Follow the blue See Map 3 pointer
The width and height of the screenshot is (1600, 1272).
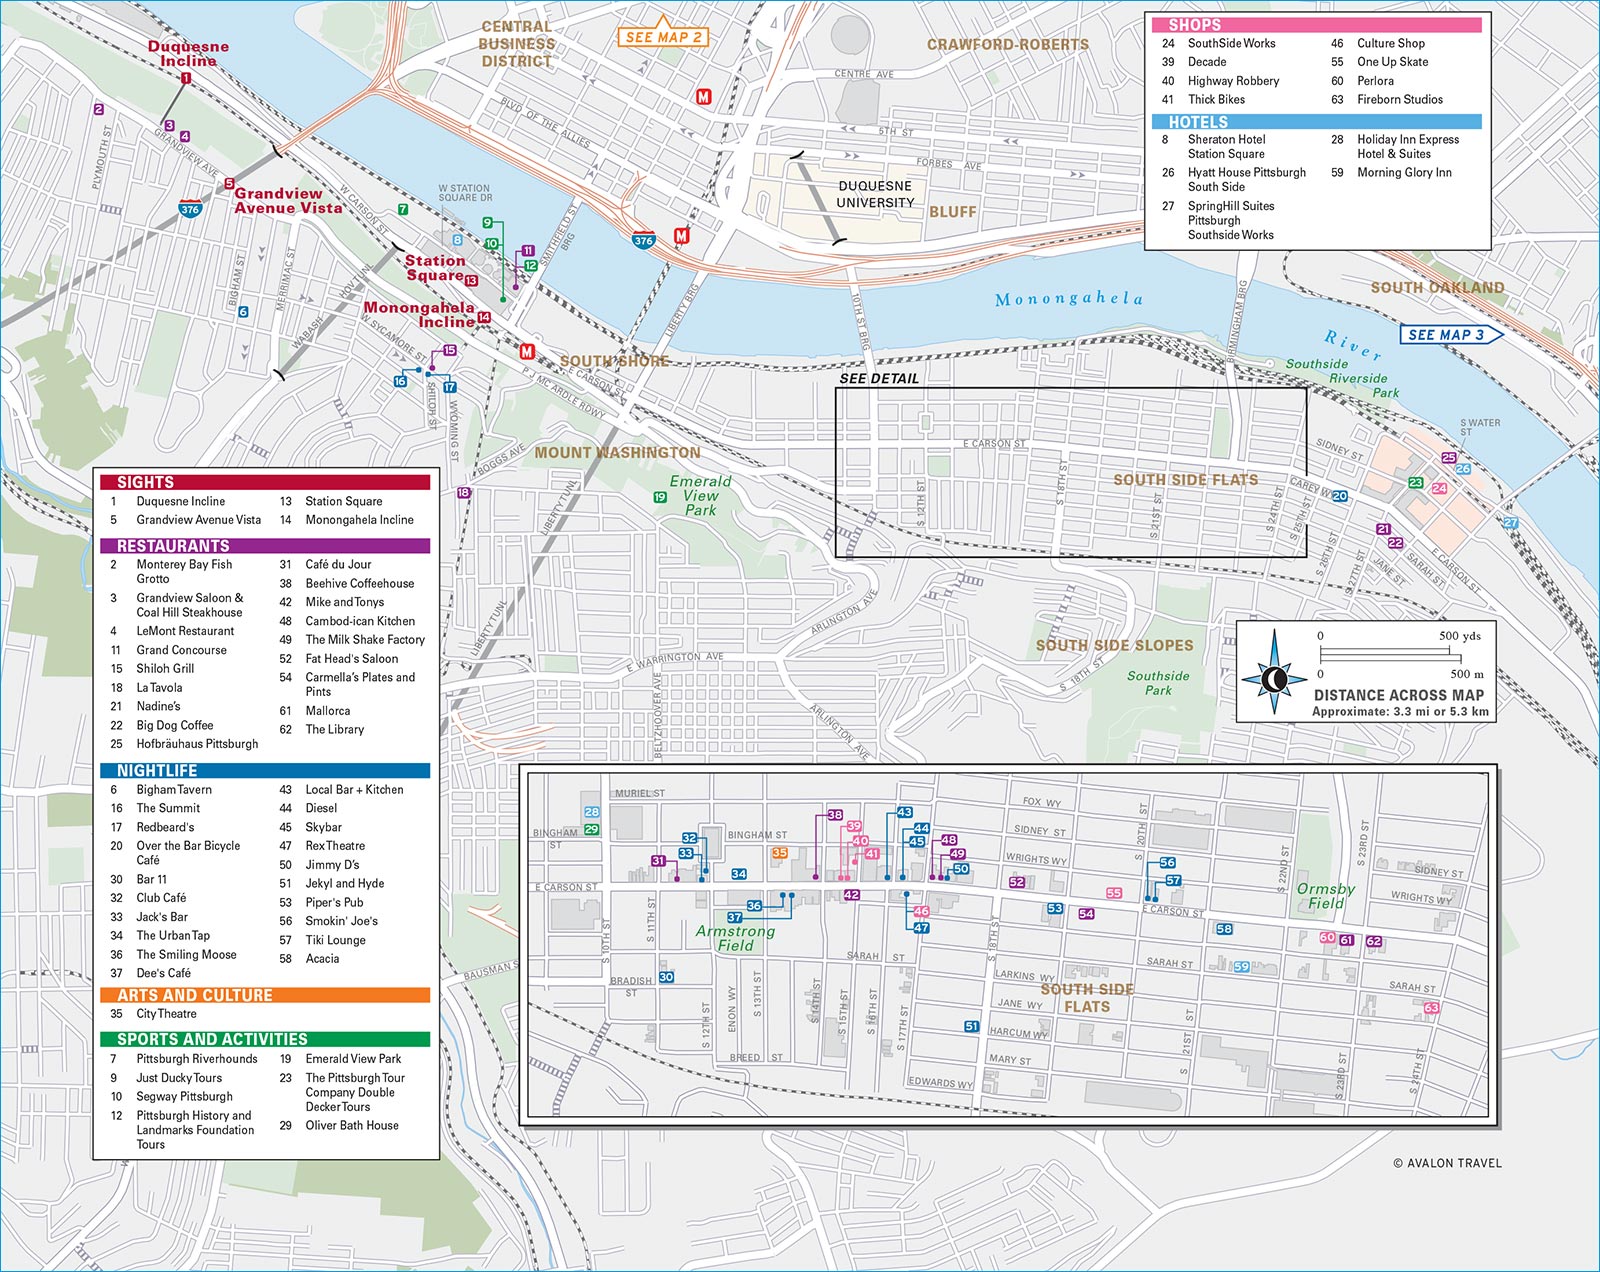point(1451,335)
